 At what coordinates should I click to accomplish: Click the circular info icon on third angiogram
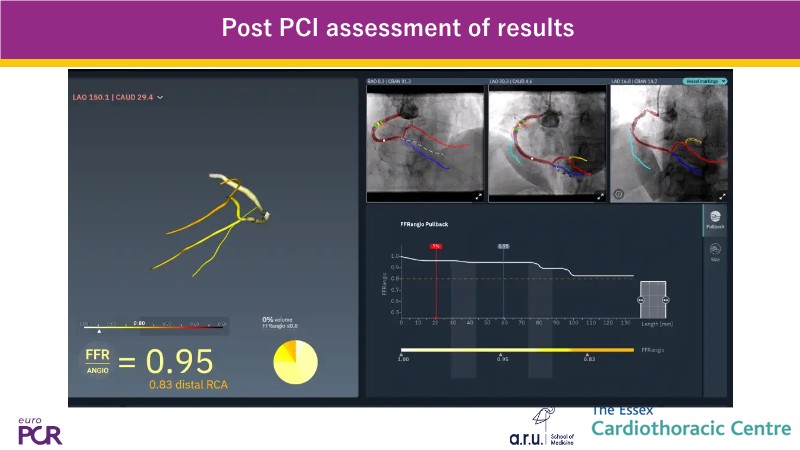pos(620,195)
